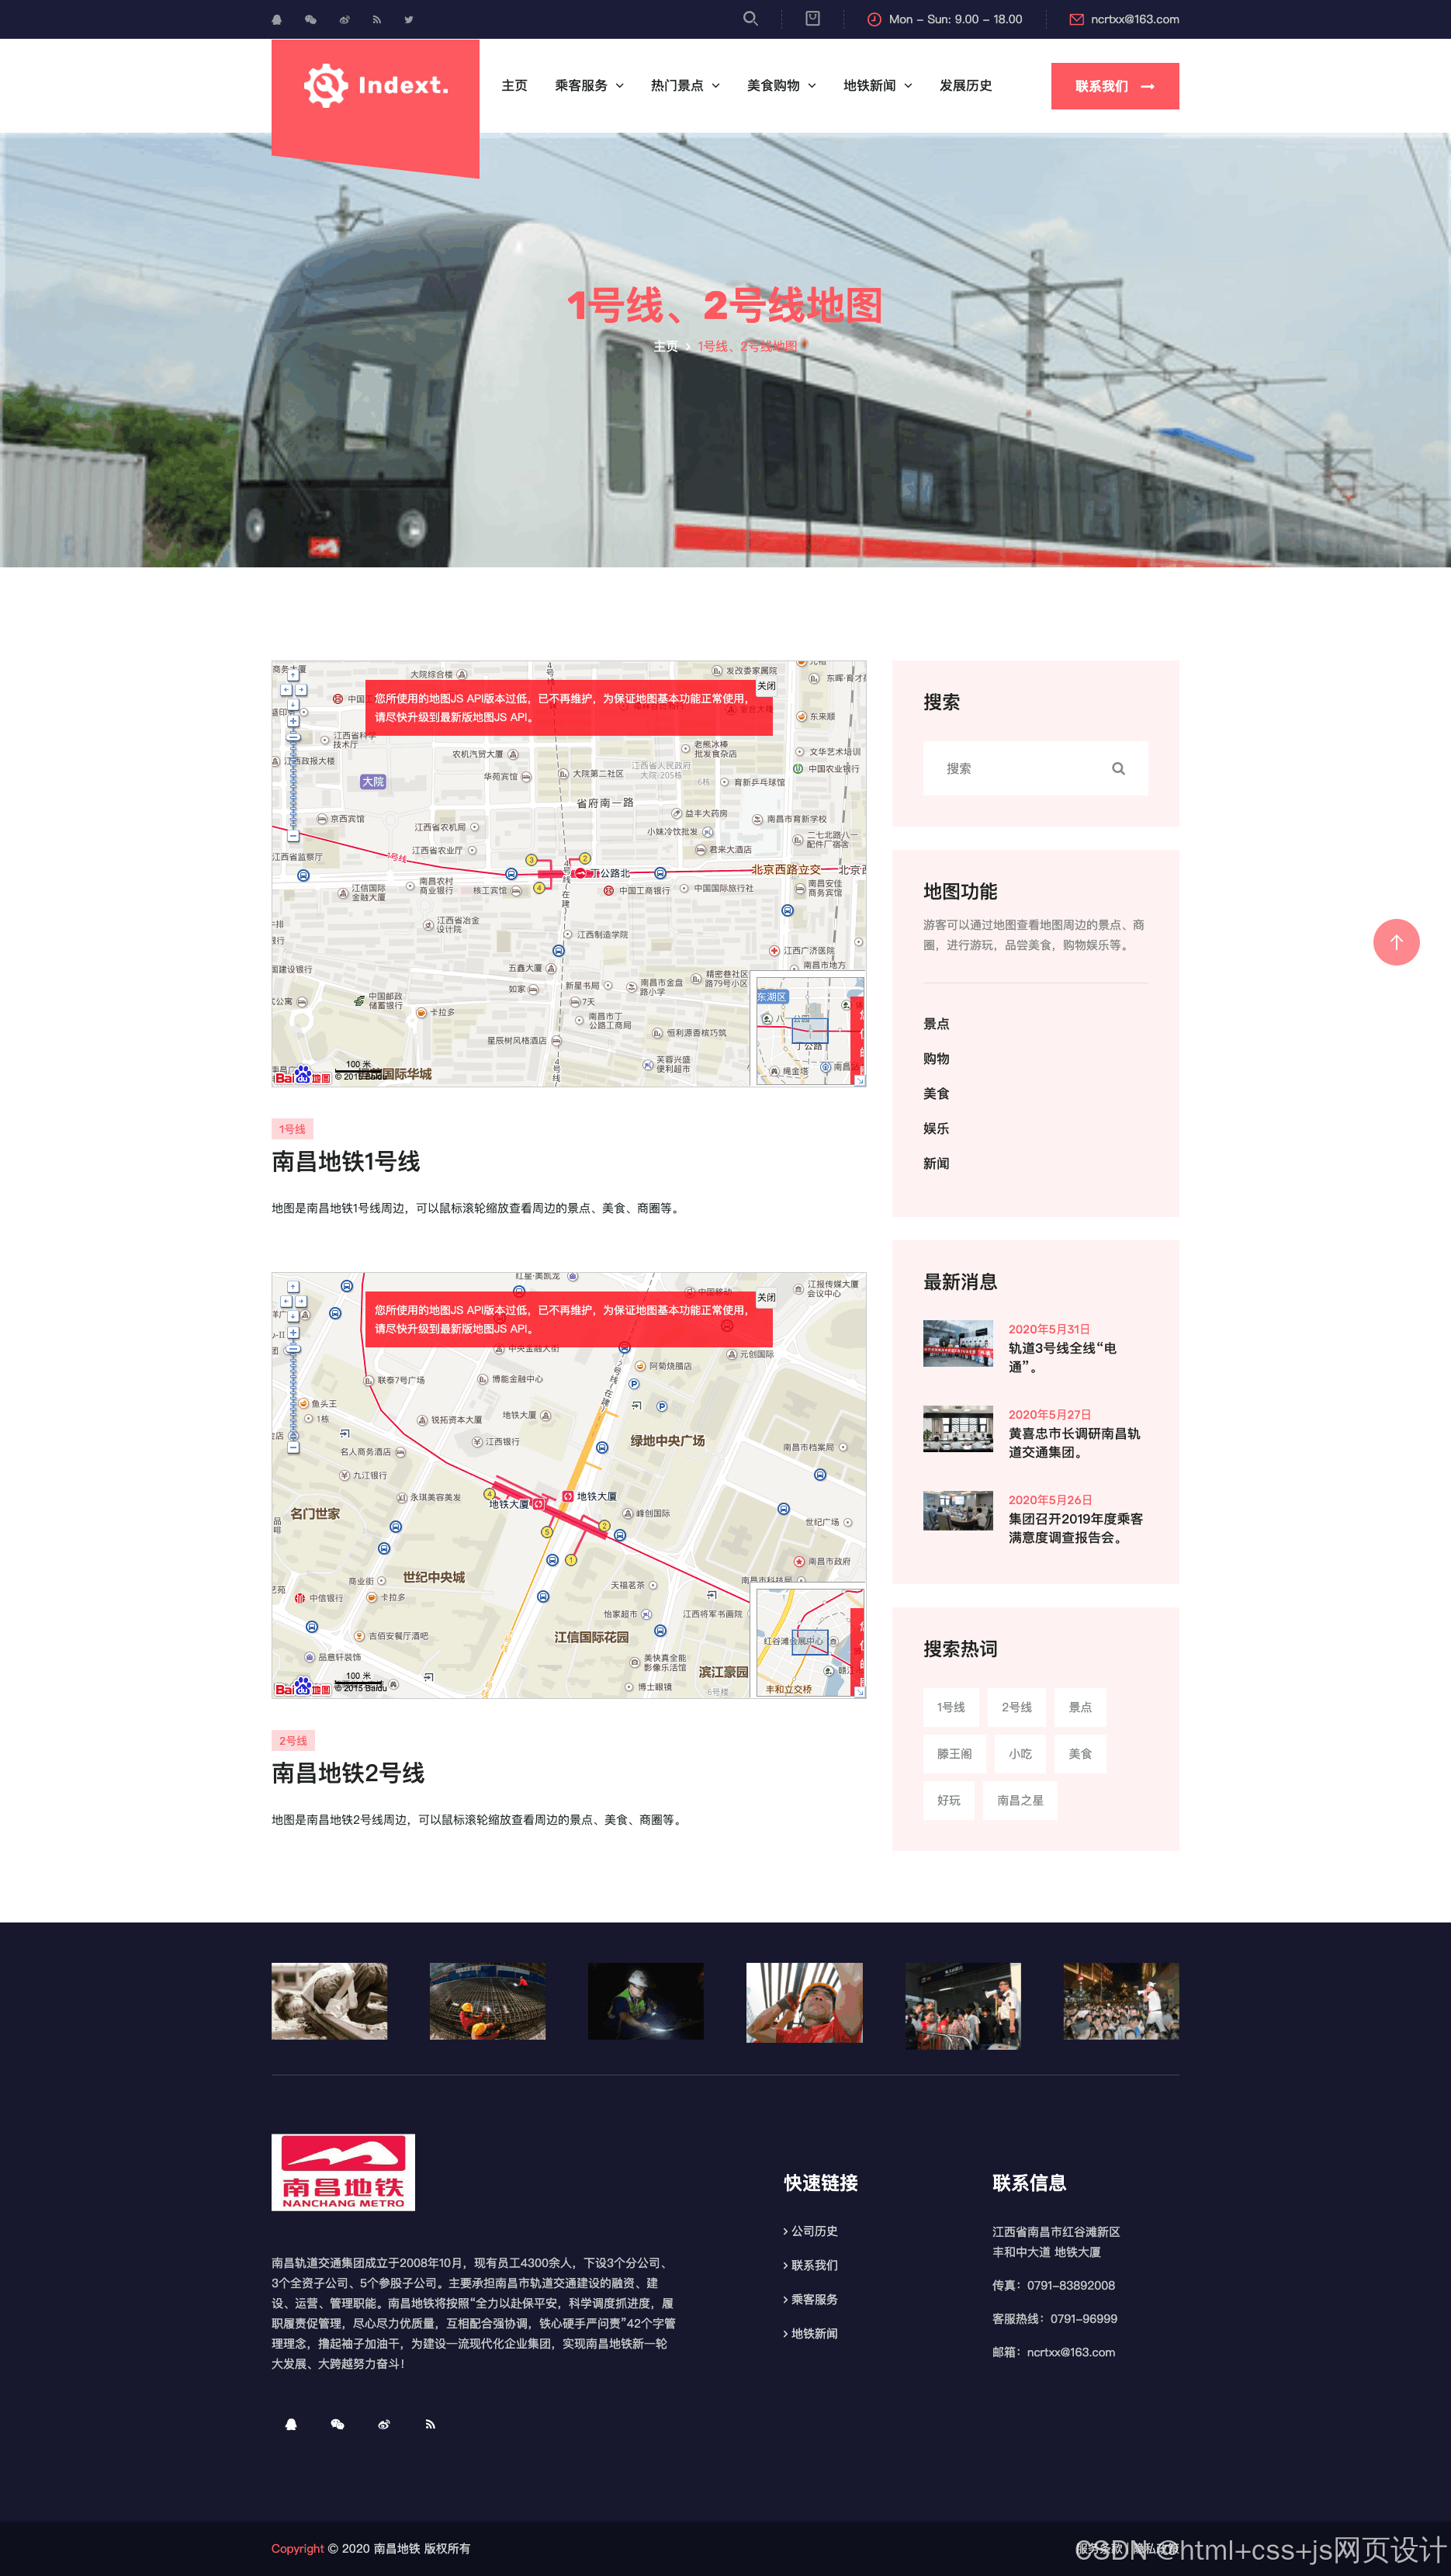The height and width of the screenshot is (2576, 1451).
Task: Select 景点 in map functions list
Action: [936, 1023]
